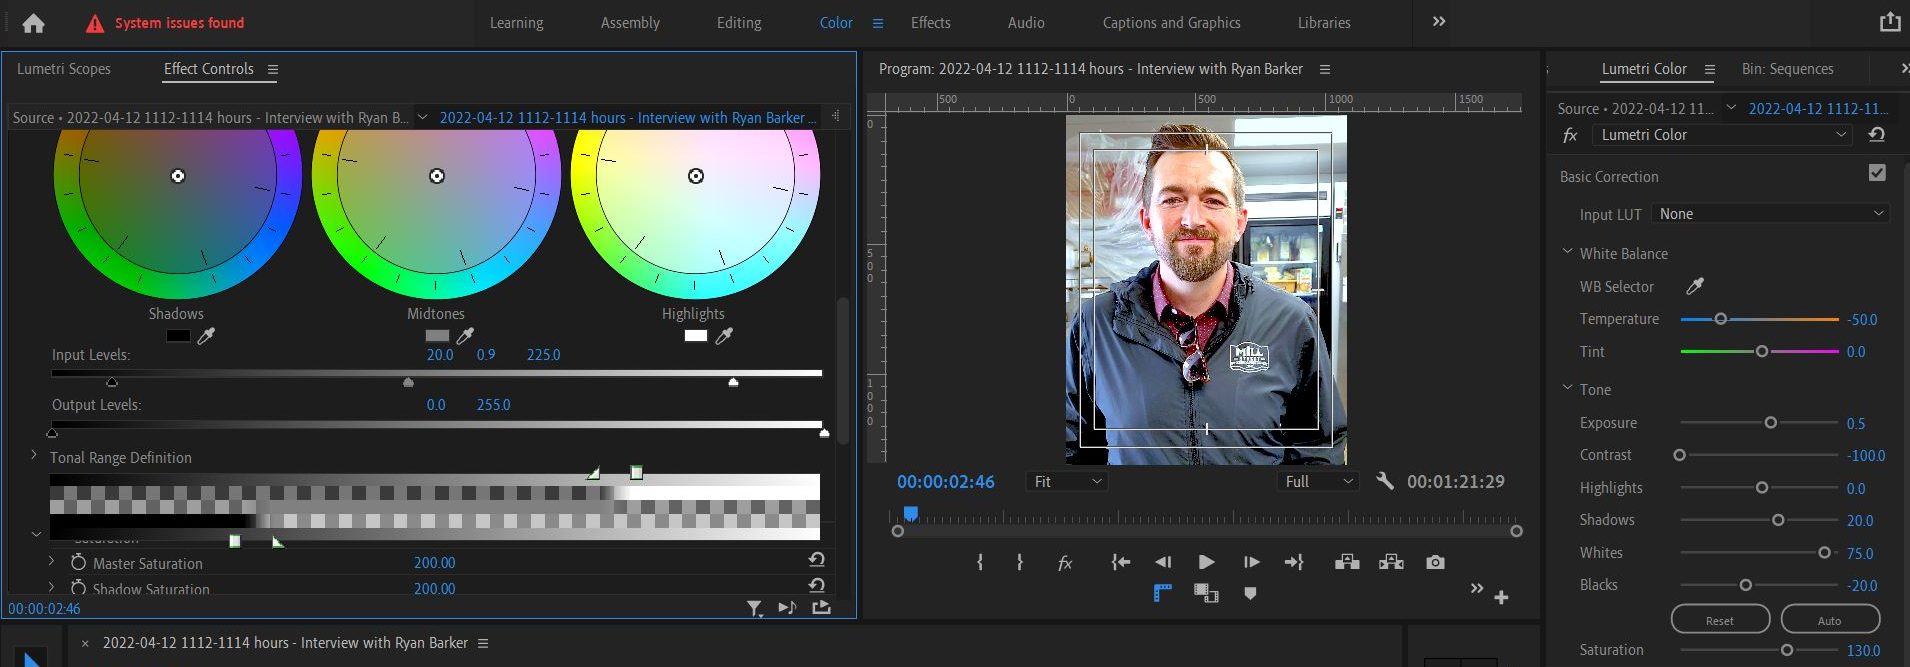Open Effect Controls panel menu
The image size is (1910, 667).
click(272, 70)
